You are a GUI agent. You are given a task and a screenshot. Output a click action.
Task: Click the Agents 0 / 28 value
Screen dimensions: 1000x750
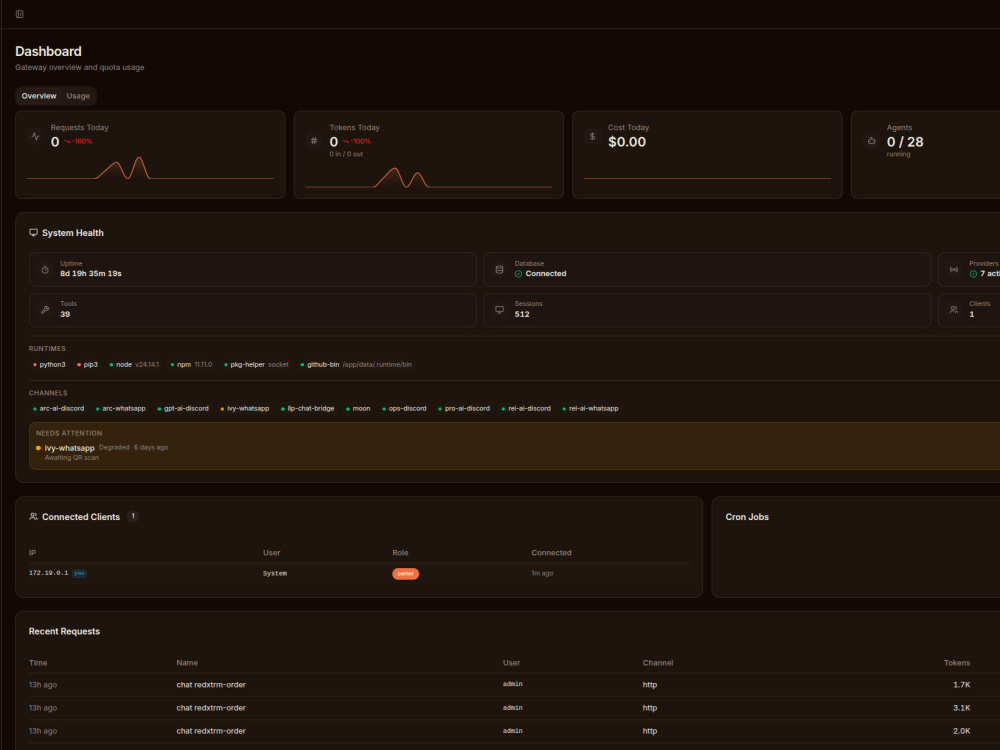tap(905, 142)
